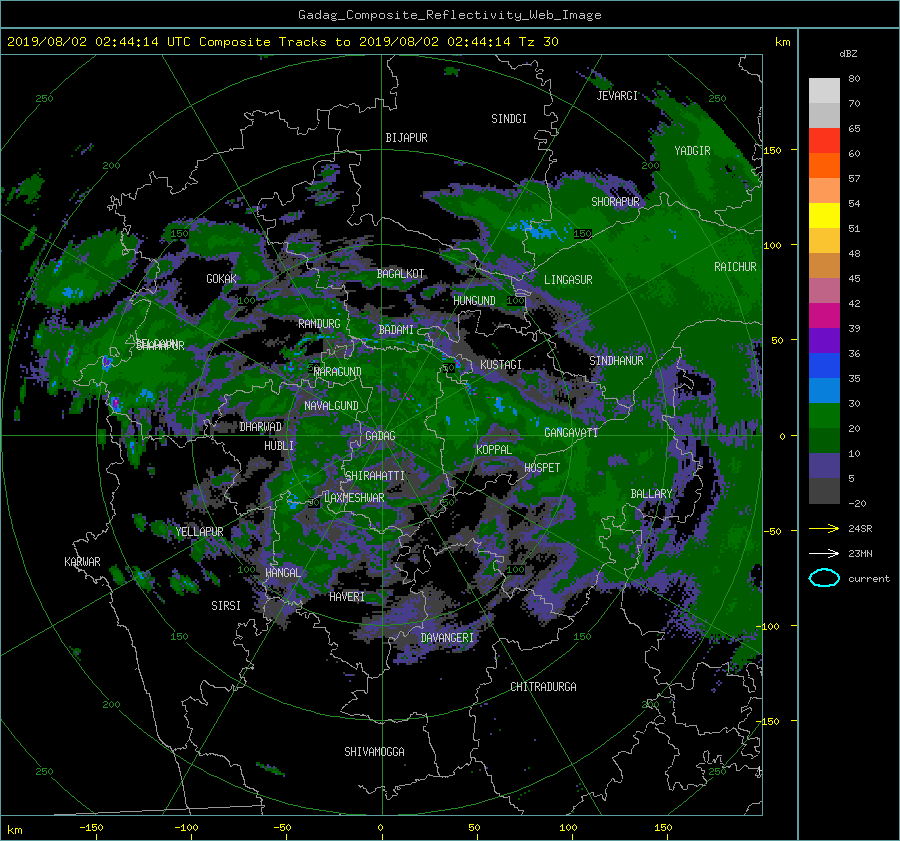Click the HUBLI city label
900x841 pixels.
click(279, 445)
